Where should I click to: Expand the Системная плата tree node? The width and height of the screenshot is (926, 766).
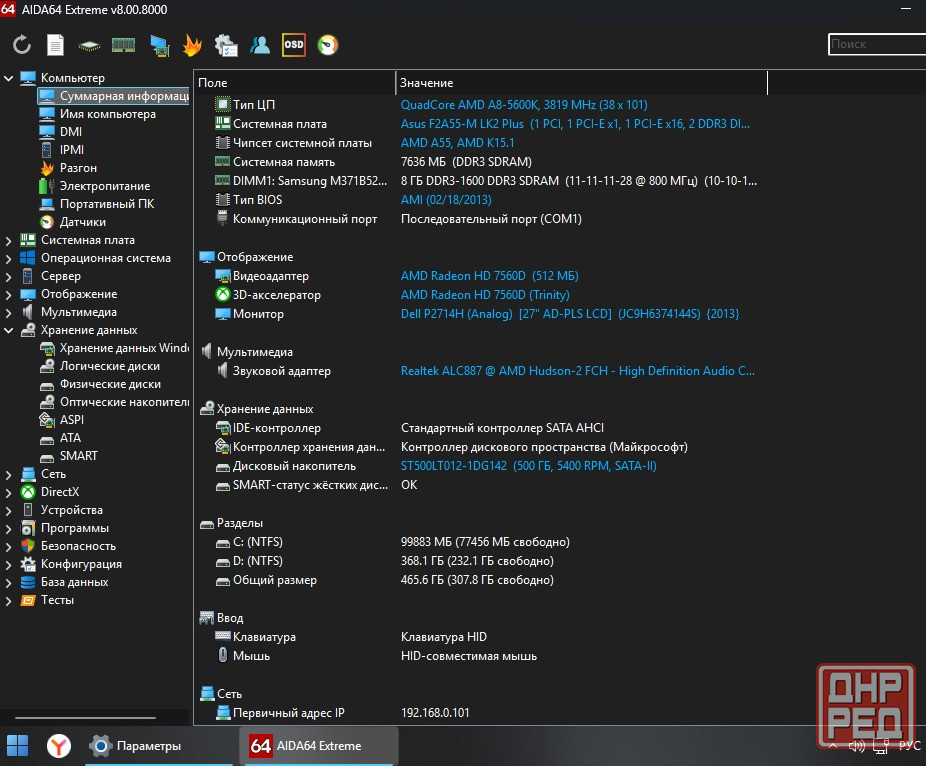click(9, 240)
